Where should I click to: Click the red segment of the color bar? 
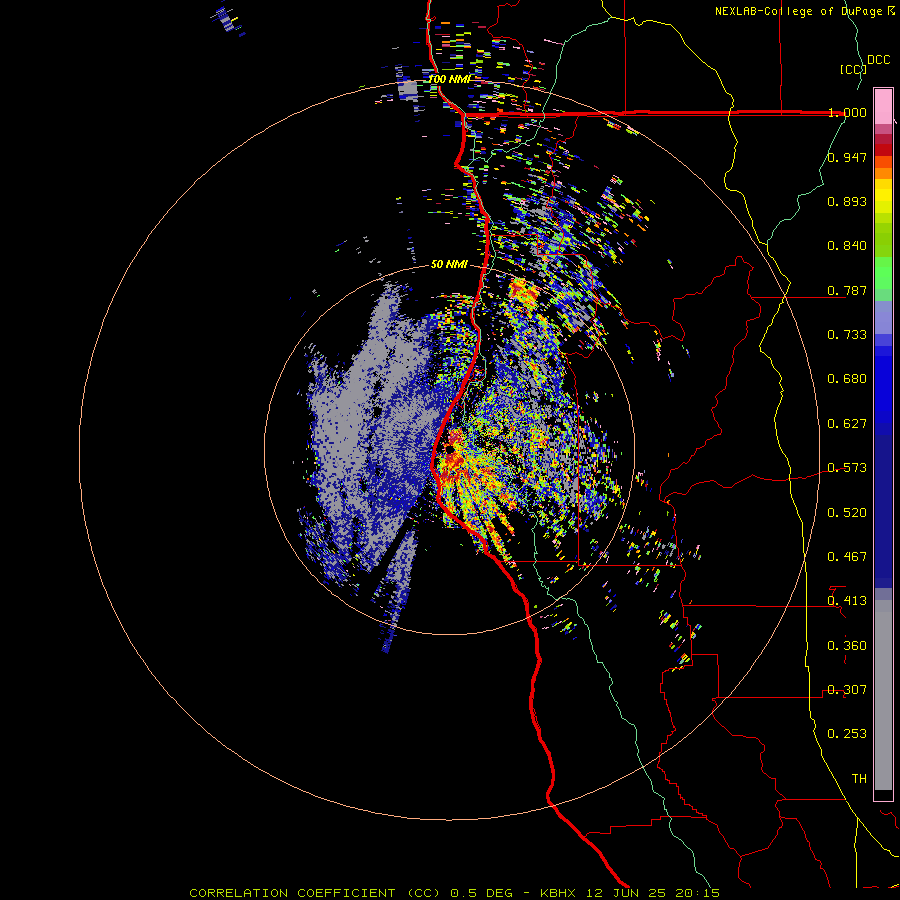[883, 150]
